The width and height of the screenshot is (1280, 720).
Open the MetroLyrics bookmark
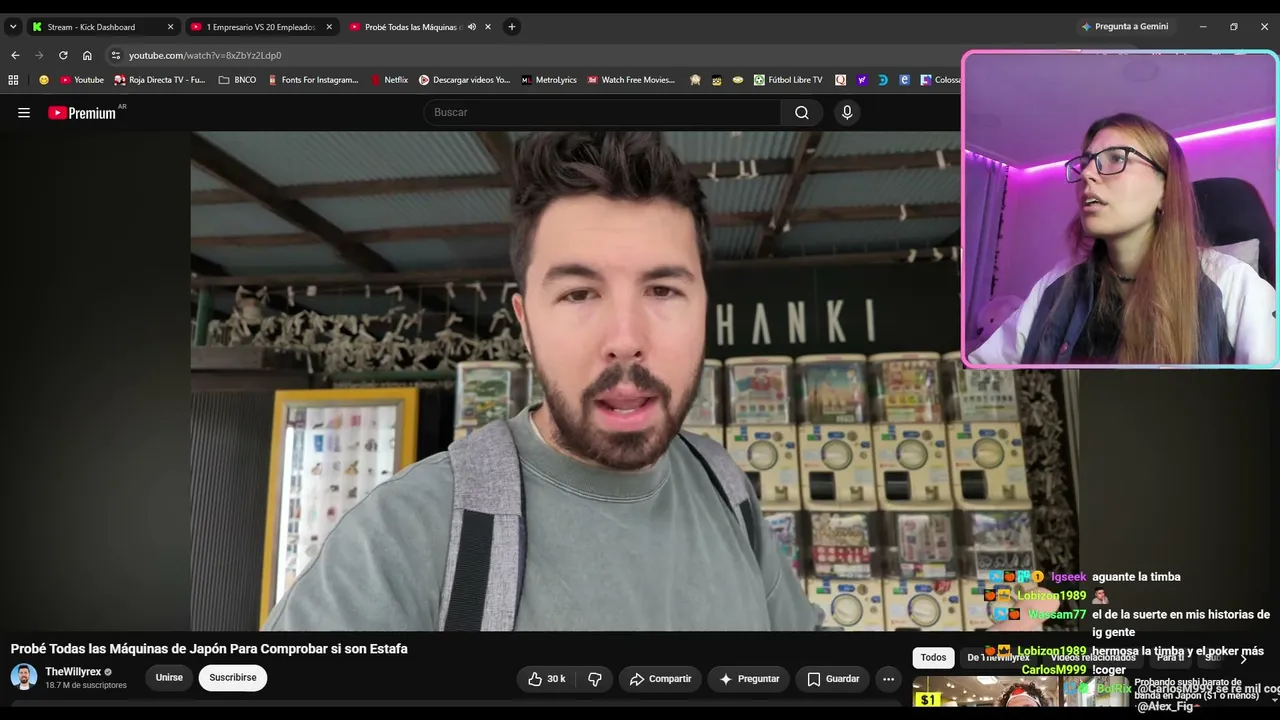(549, 80)
